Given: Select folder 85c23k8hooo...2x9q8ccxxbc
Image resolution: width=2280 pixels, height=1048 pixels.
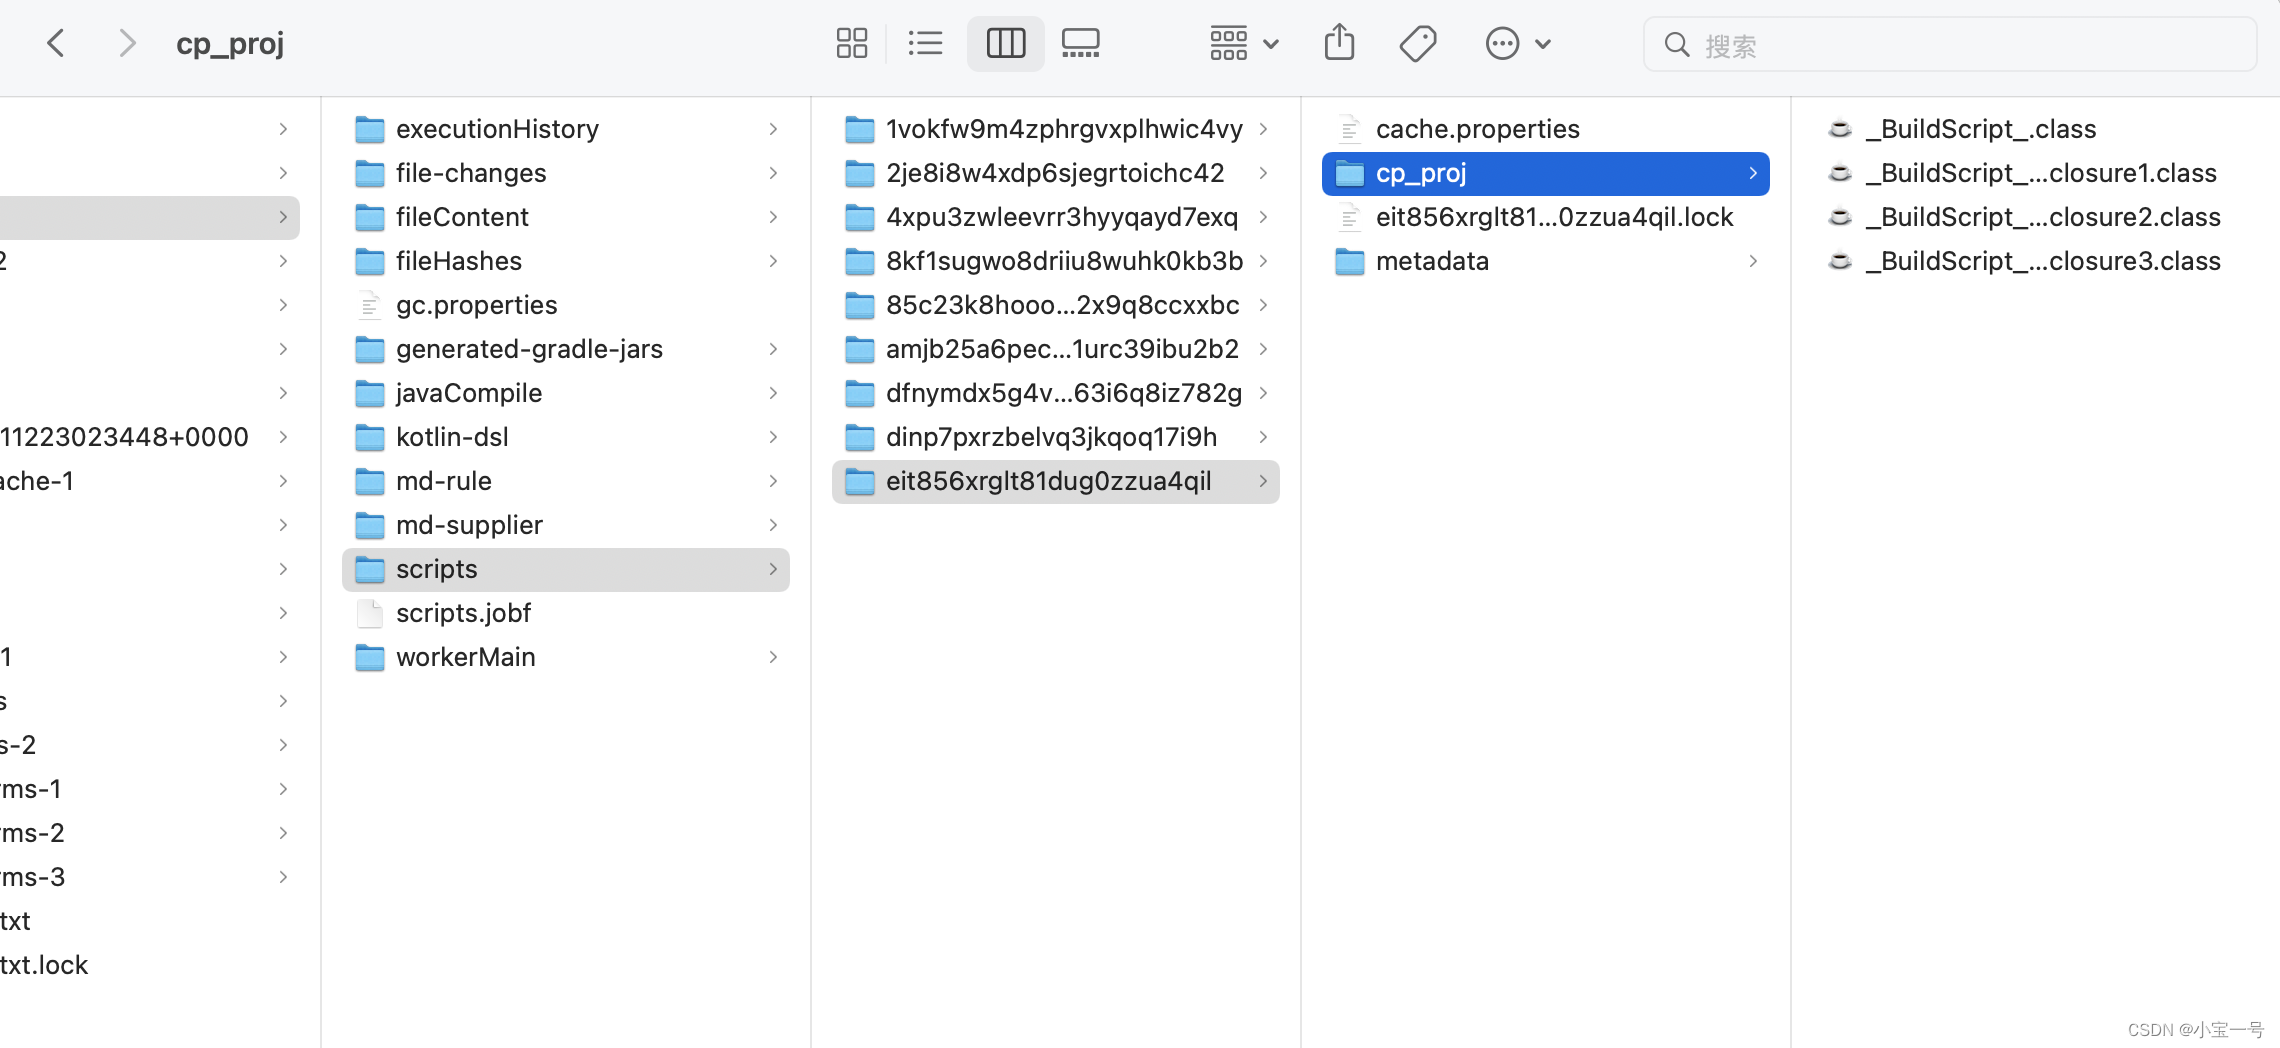Looking at the screenshot, I should pos(1056,305).
